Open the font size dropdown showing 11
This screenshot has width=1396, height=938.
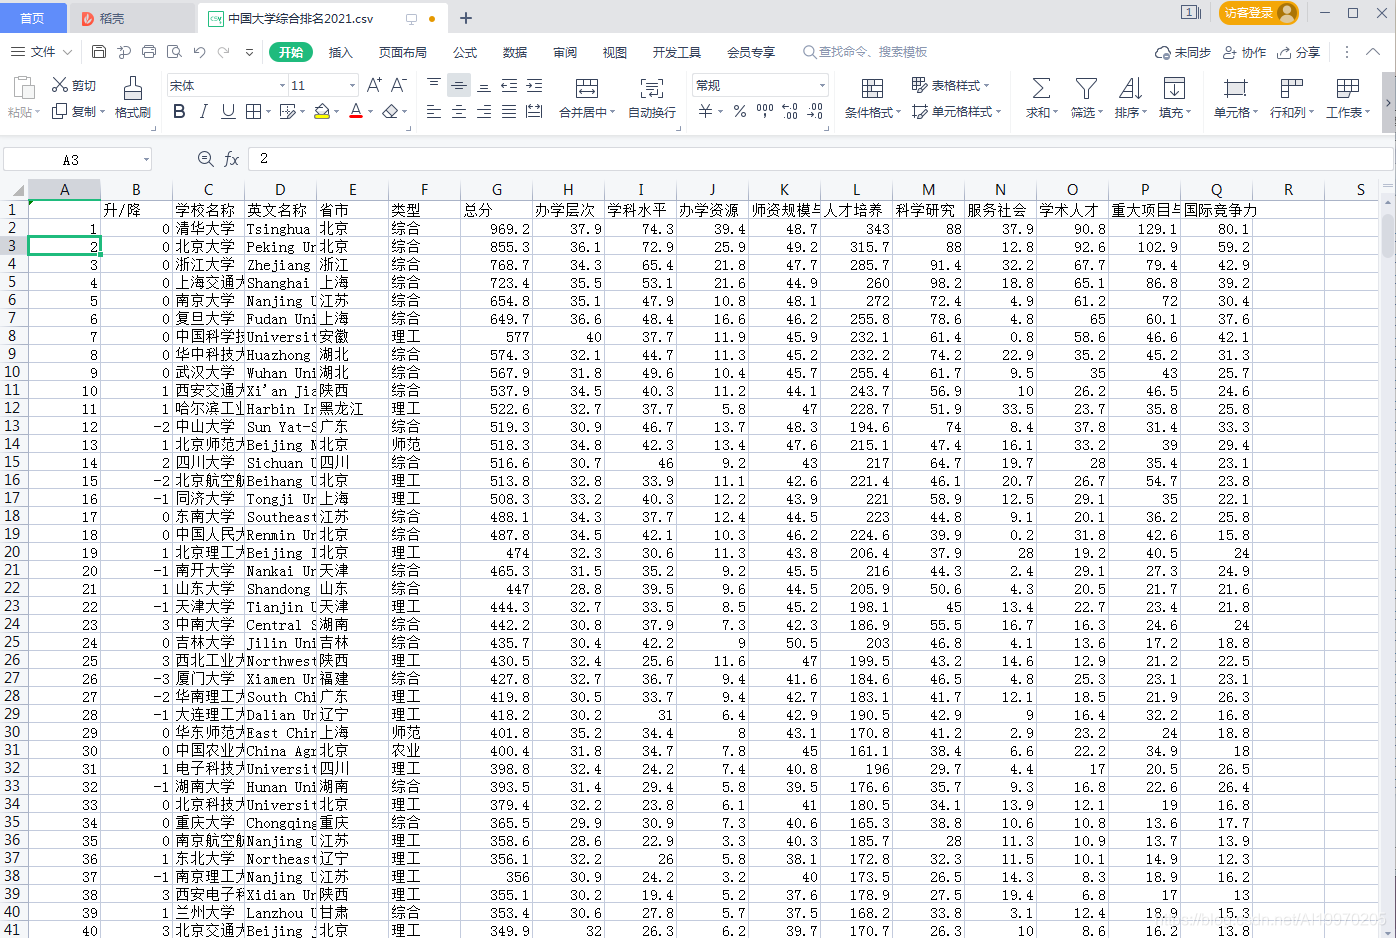click(x=352, y=86)
